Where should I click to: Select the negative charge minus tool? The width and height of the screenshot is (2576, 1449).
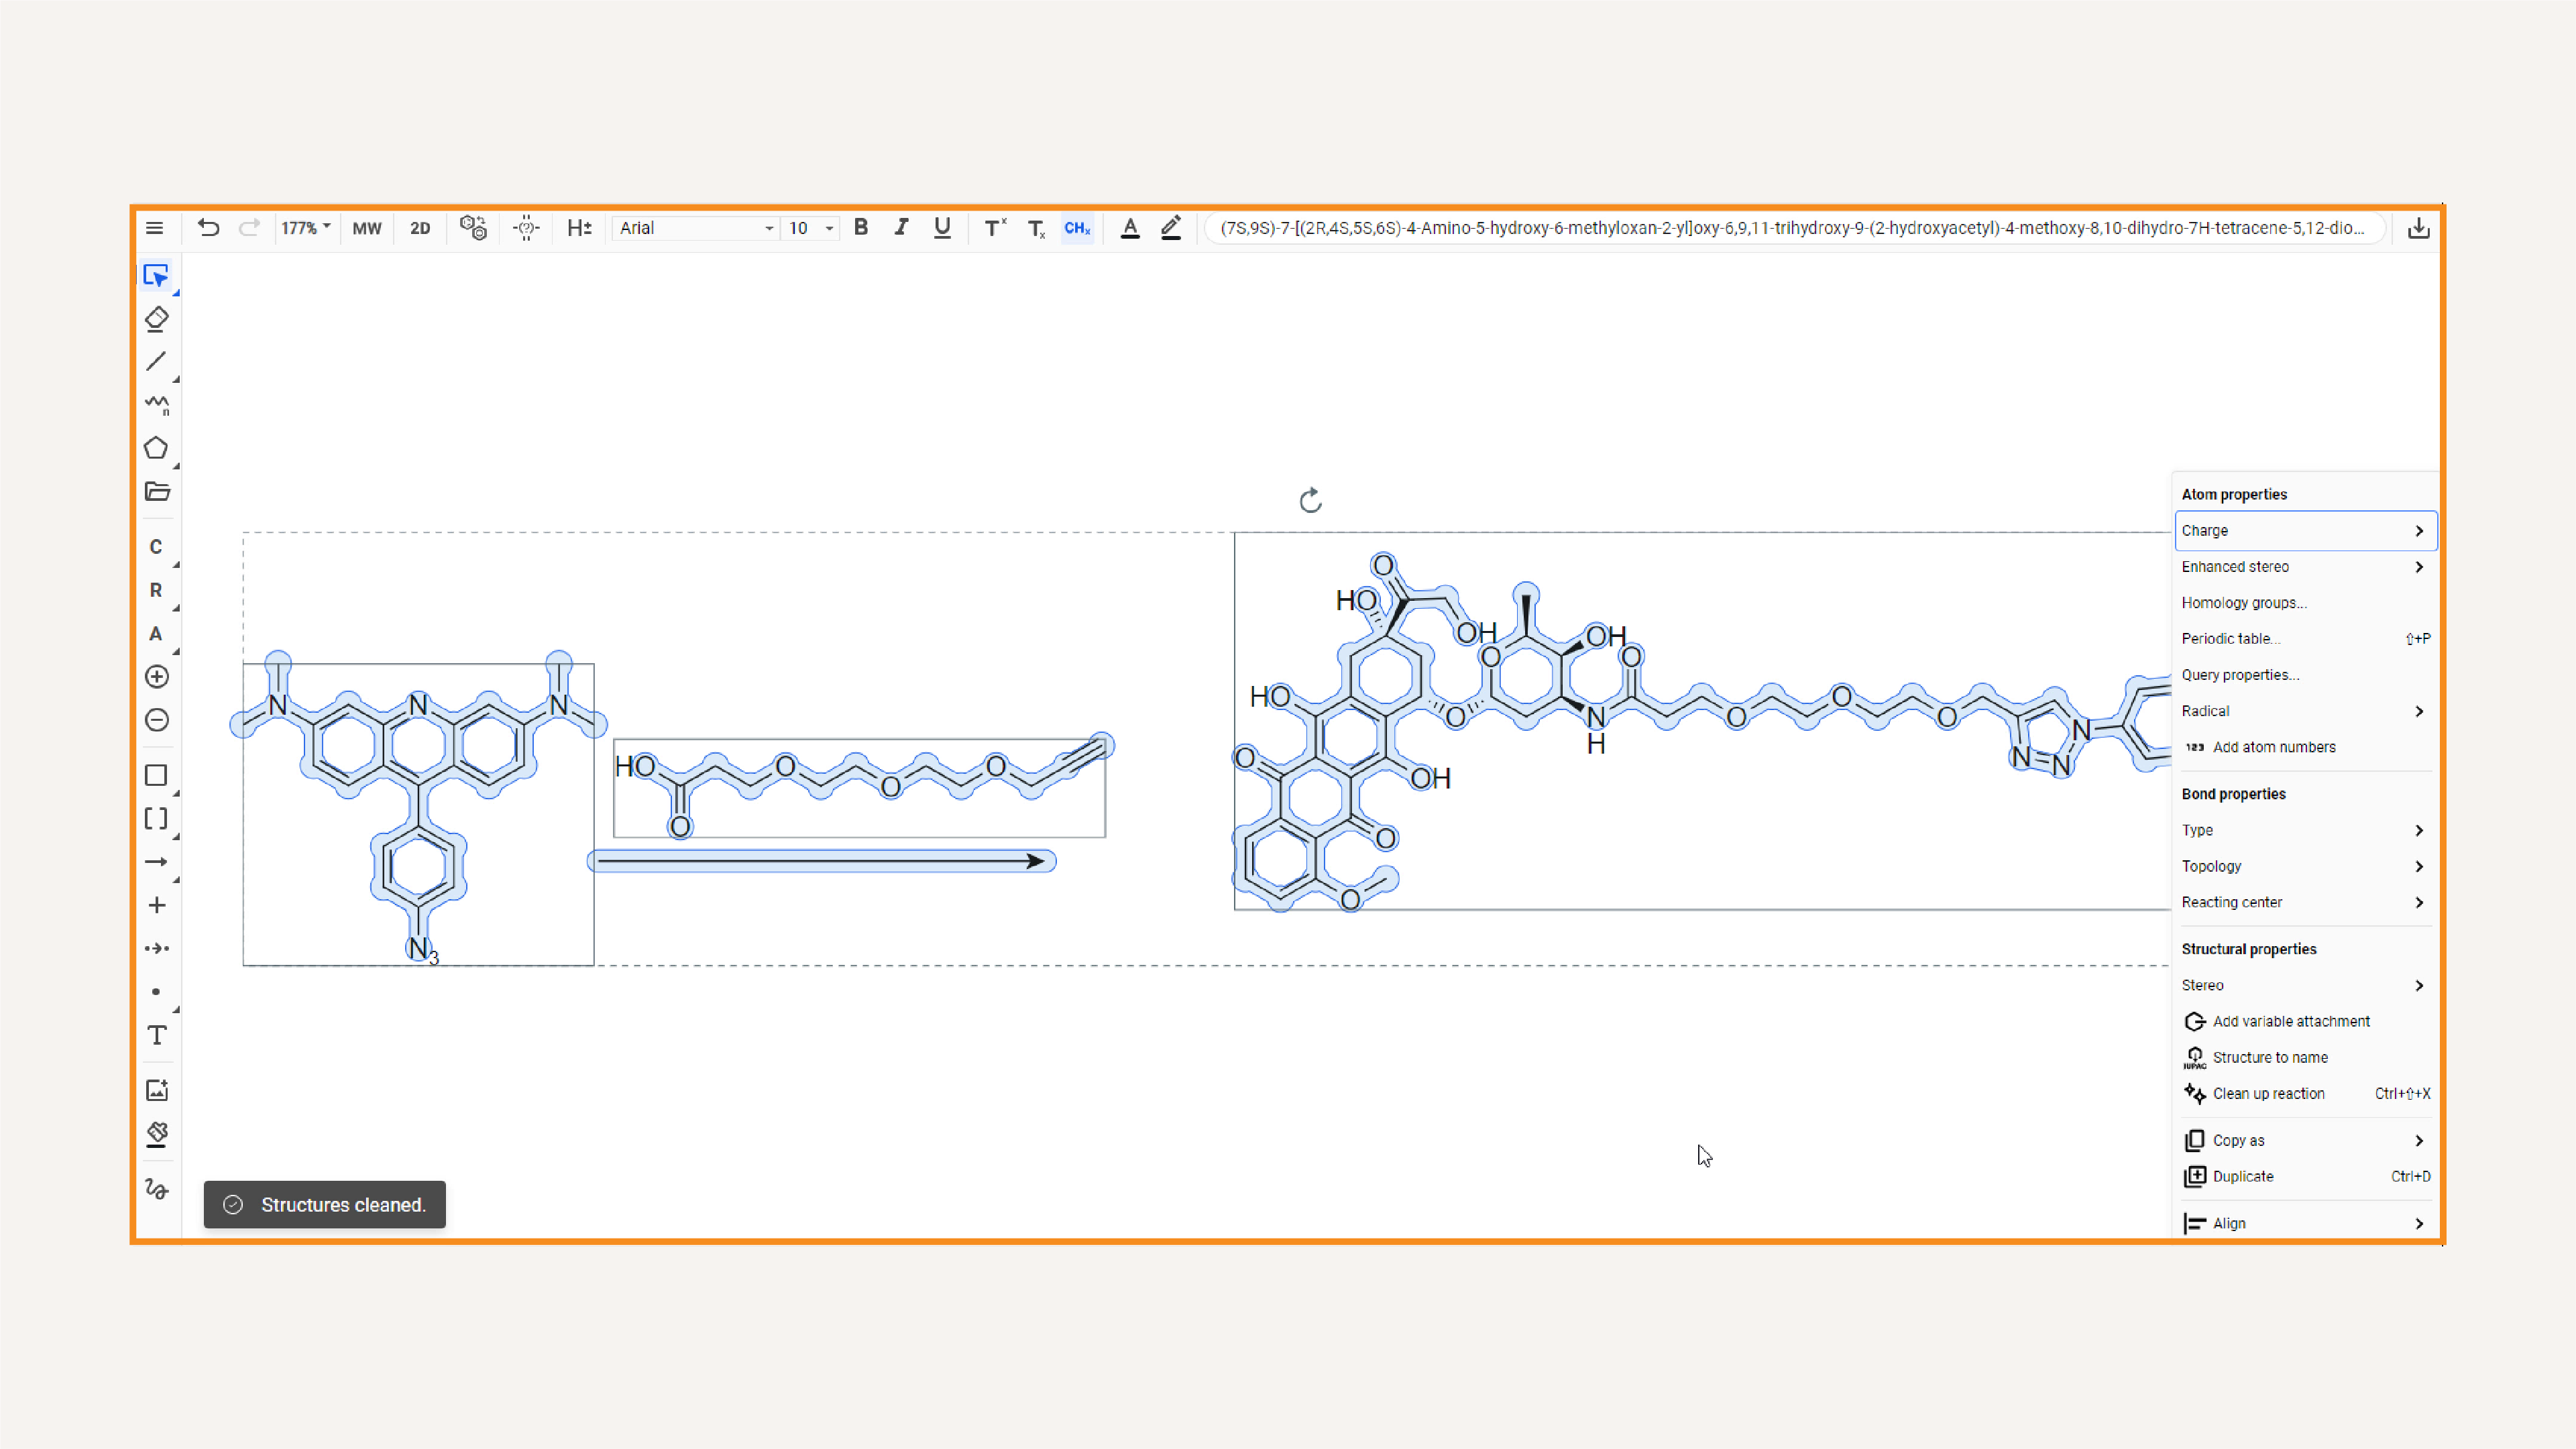pos(156,720)
